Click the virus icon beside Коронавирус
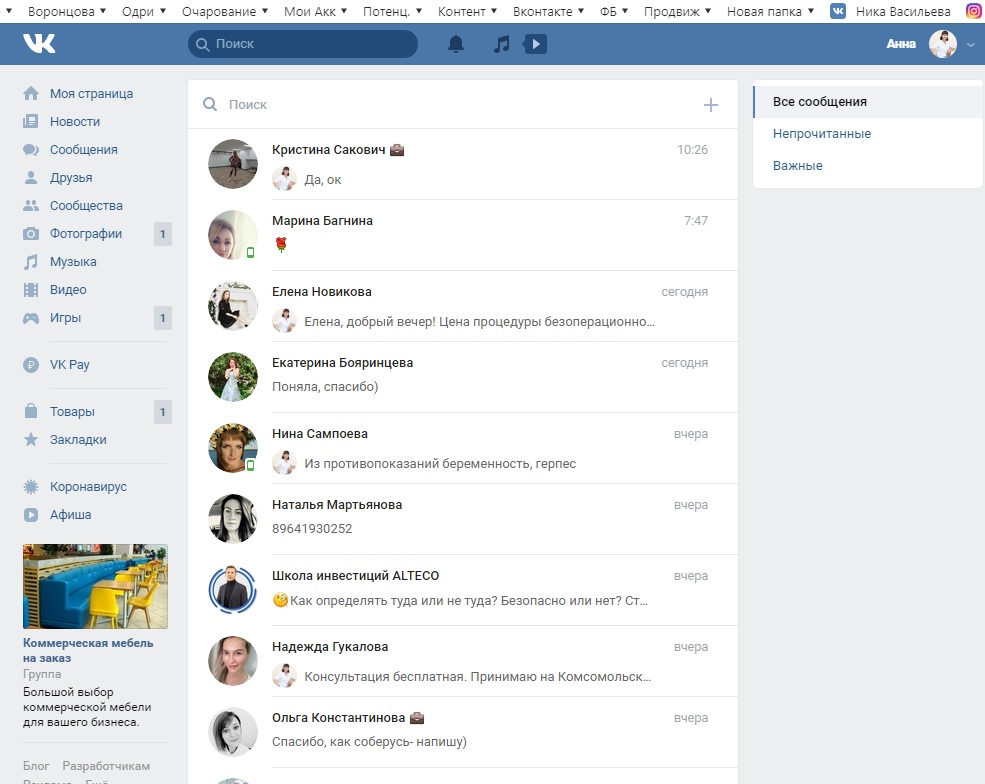 (31, 486)
